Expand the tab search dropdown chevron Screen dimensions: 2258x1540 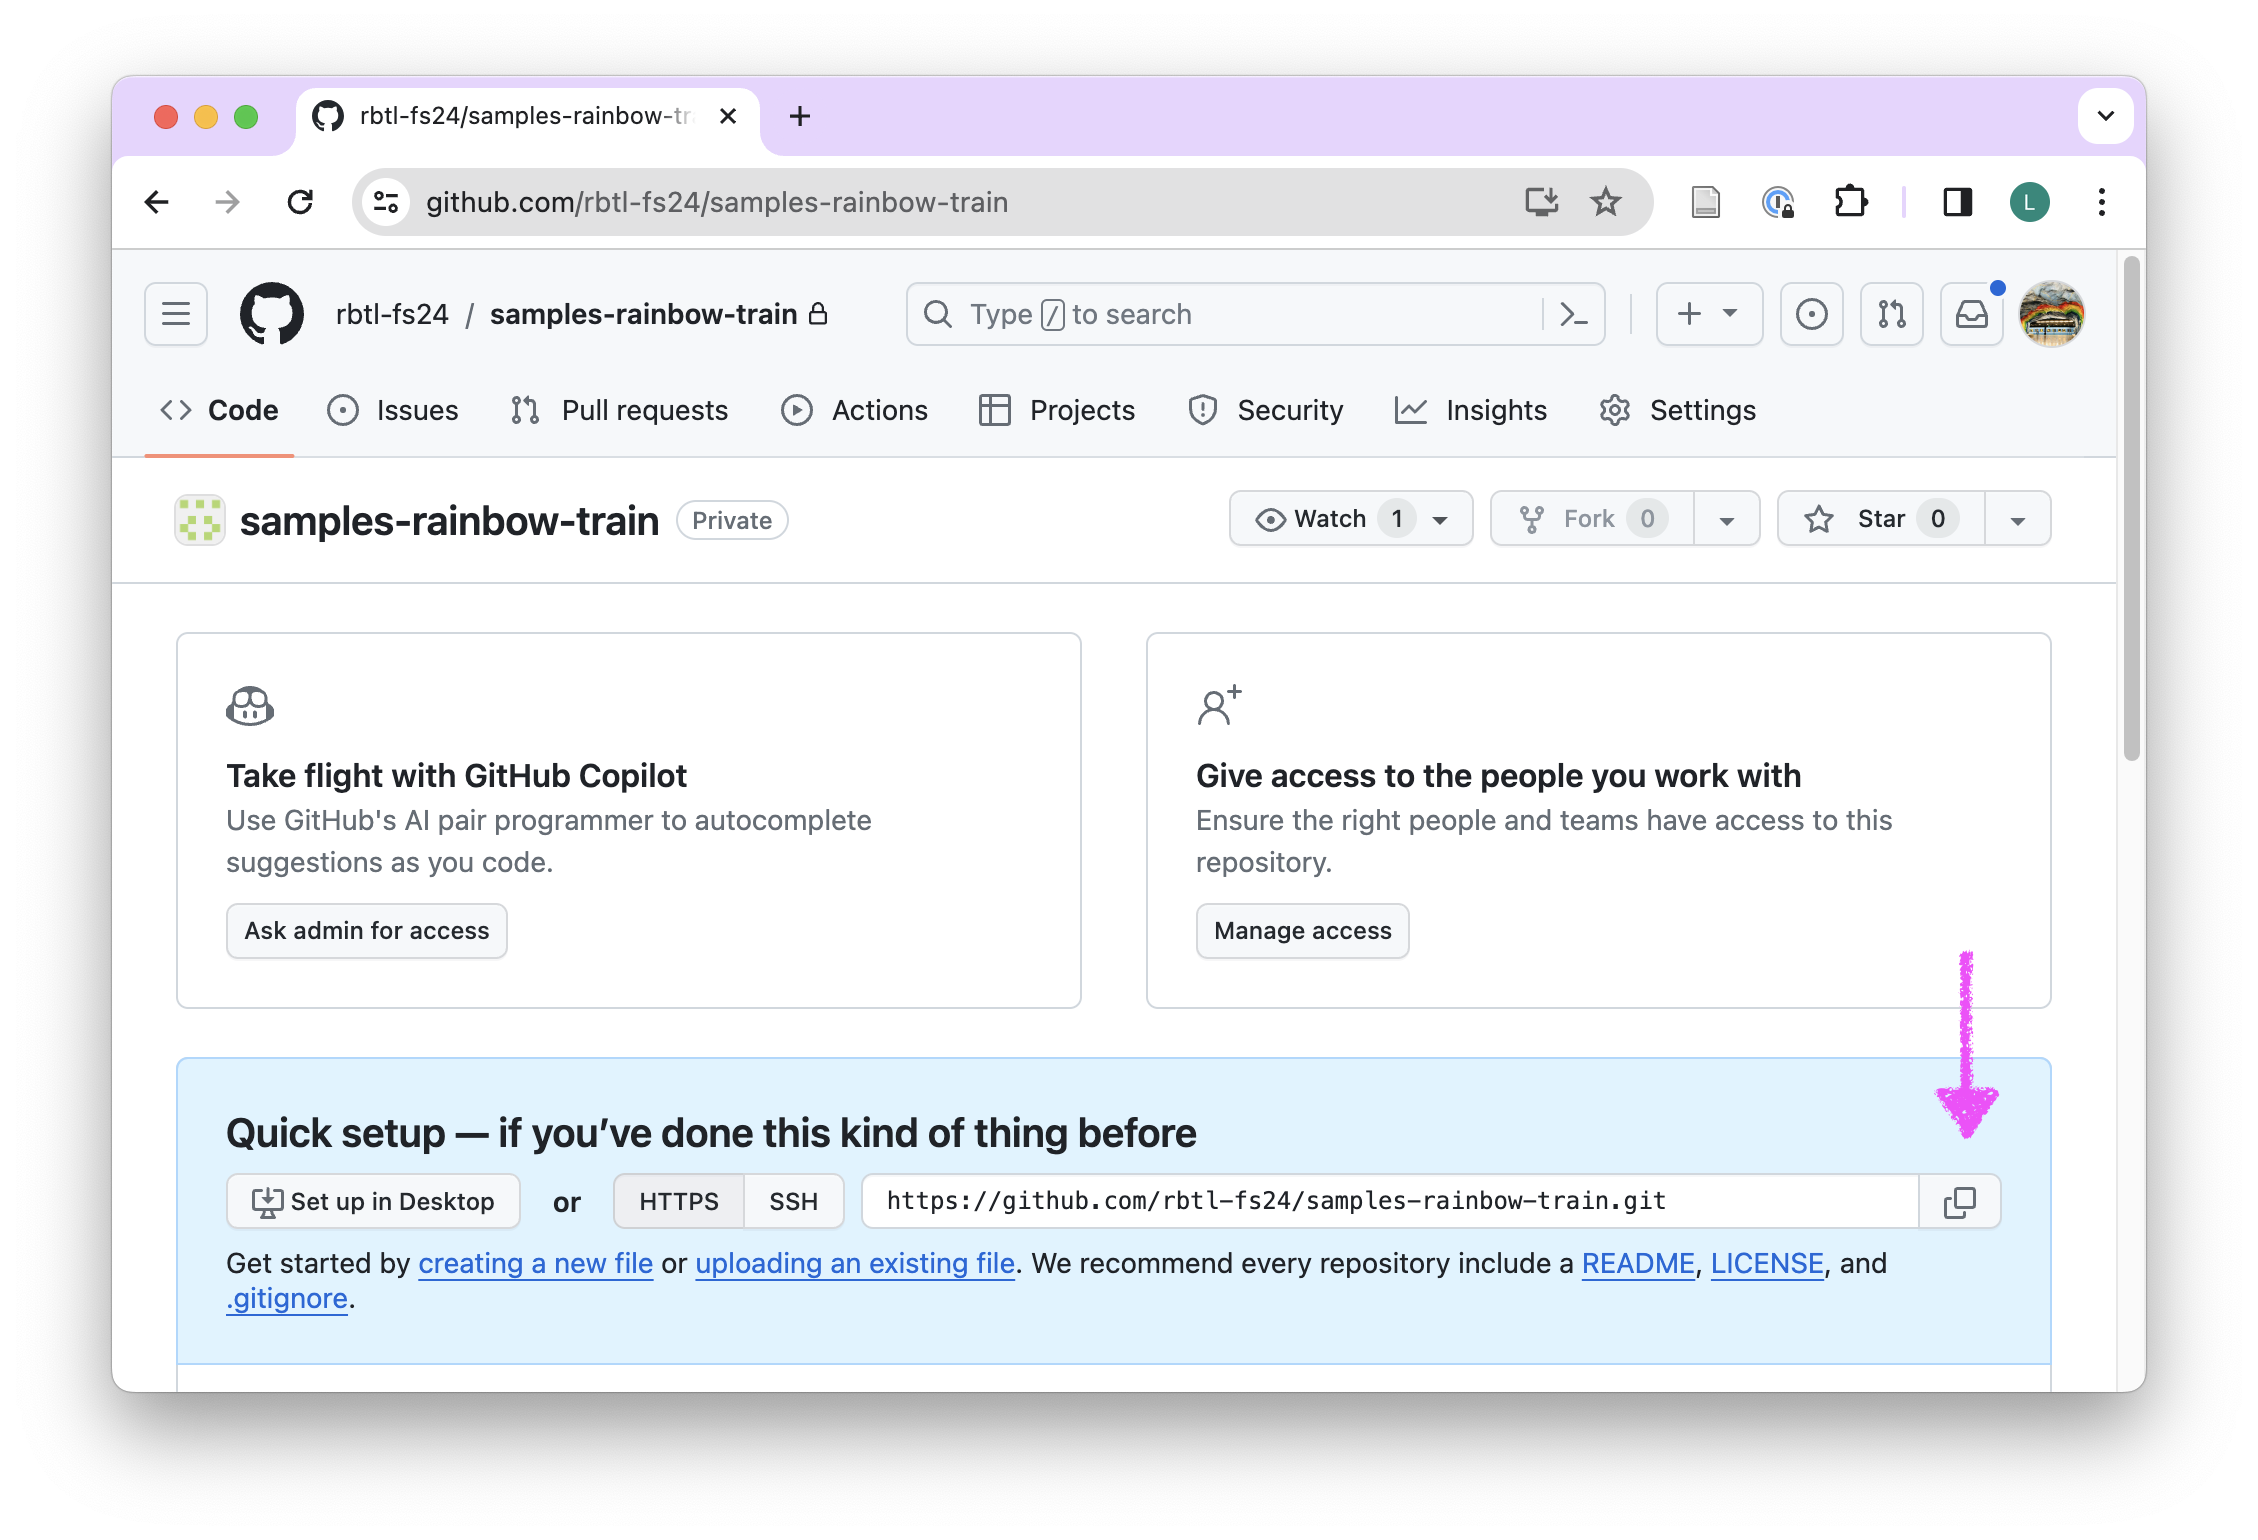2106,116
